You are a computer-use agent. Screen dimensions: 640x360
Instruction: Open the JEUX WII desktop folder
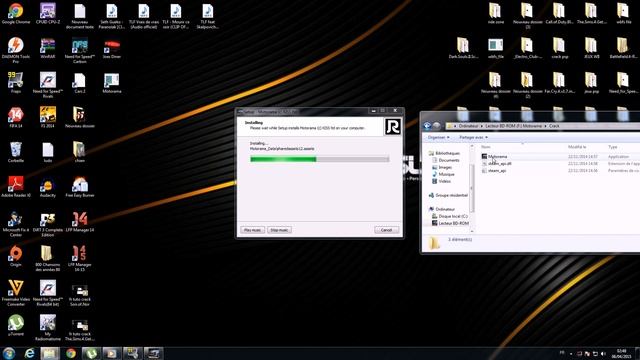591,48
